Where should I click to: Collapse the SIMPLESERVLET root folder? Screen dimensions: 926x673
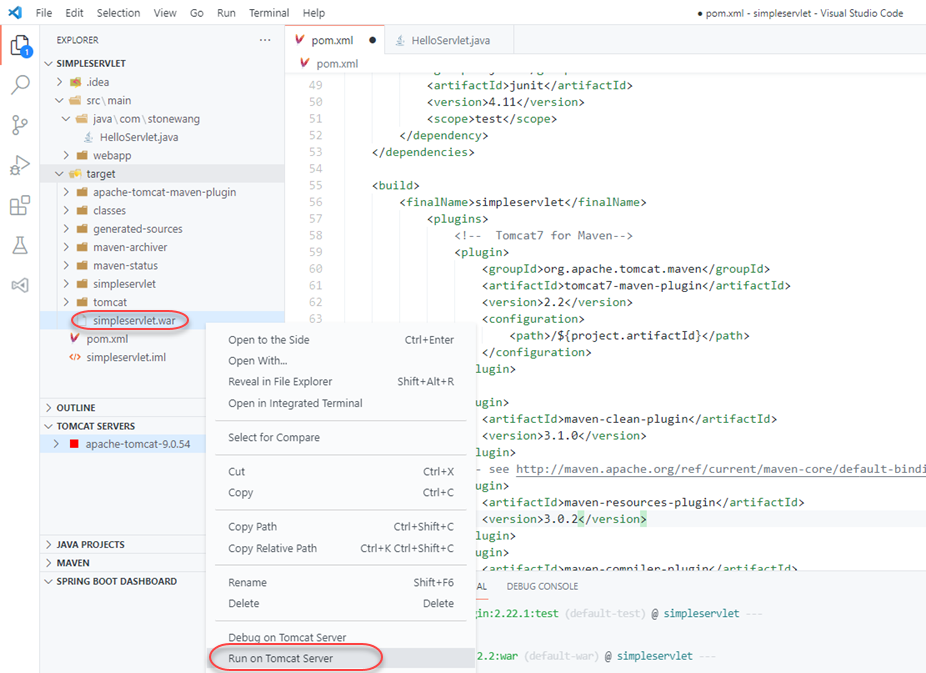(x=48, y=63)
